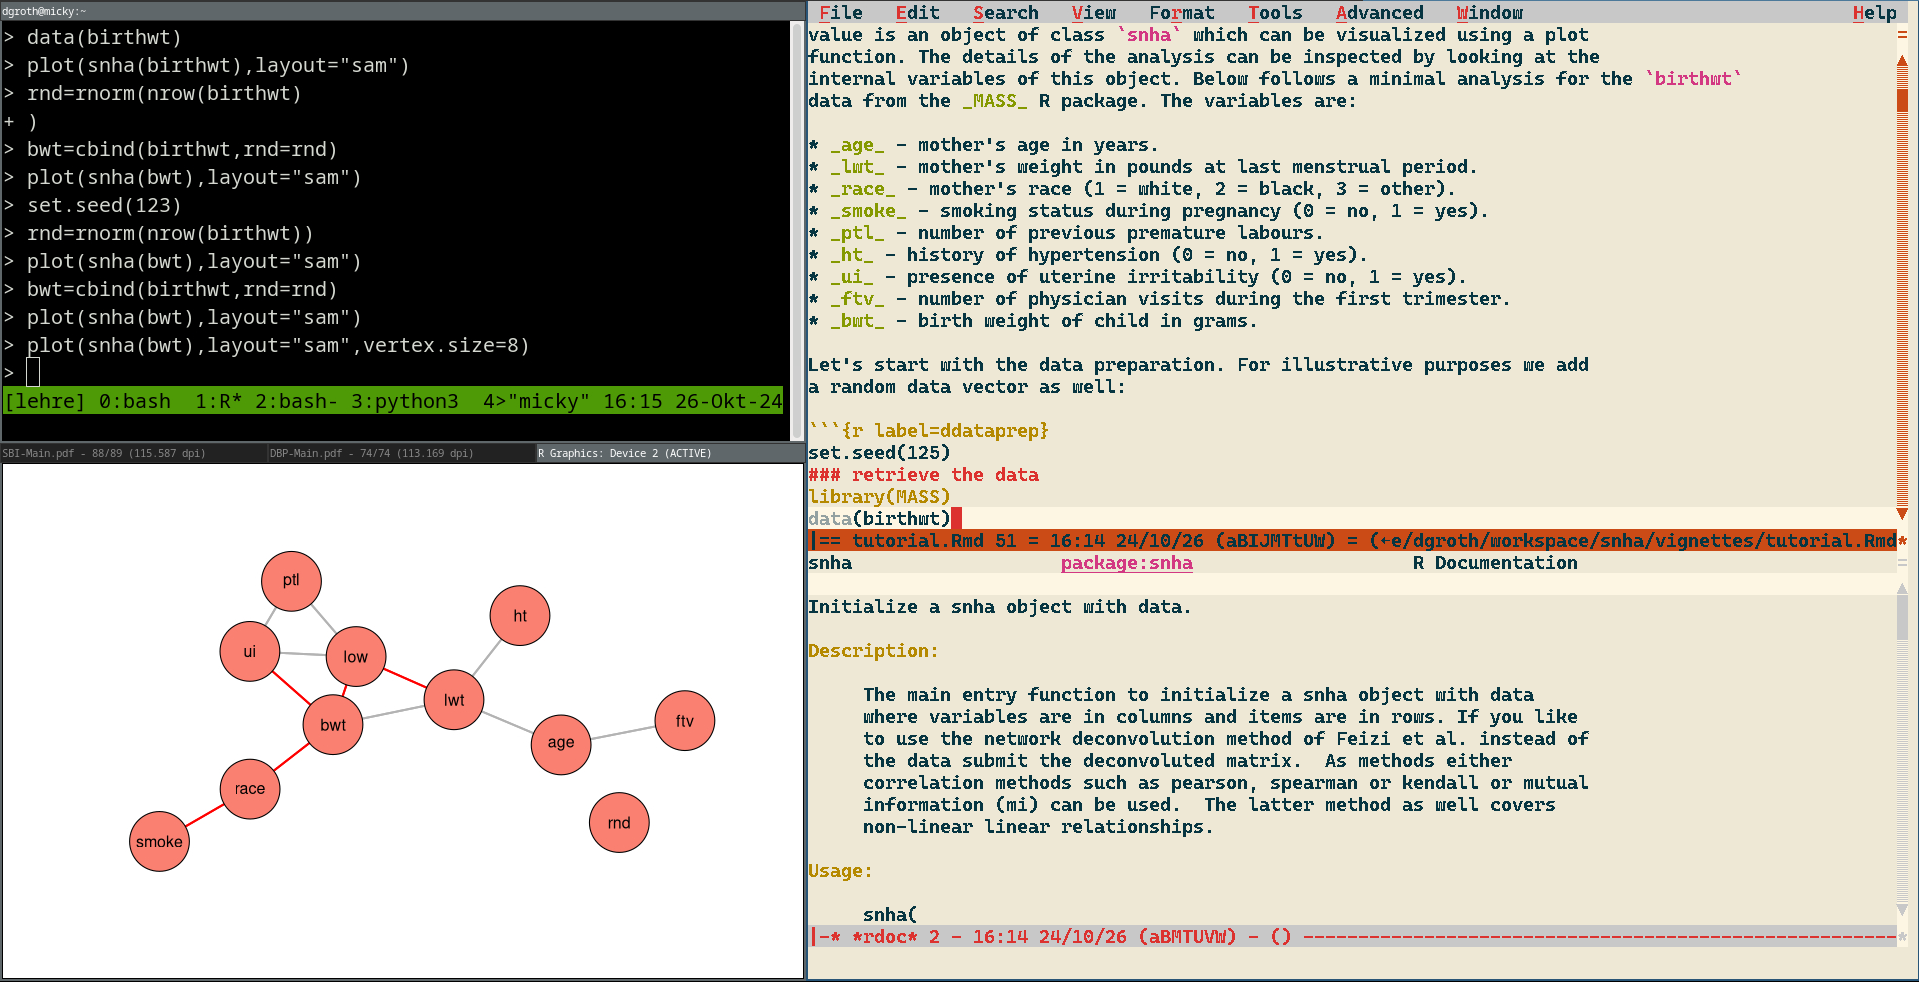The image size is (1919, 982).
Task: Click the `birthwt` highlighted word
Action: click(1693, 79)
